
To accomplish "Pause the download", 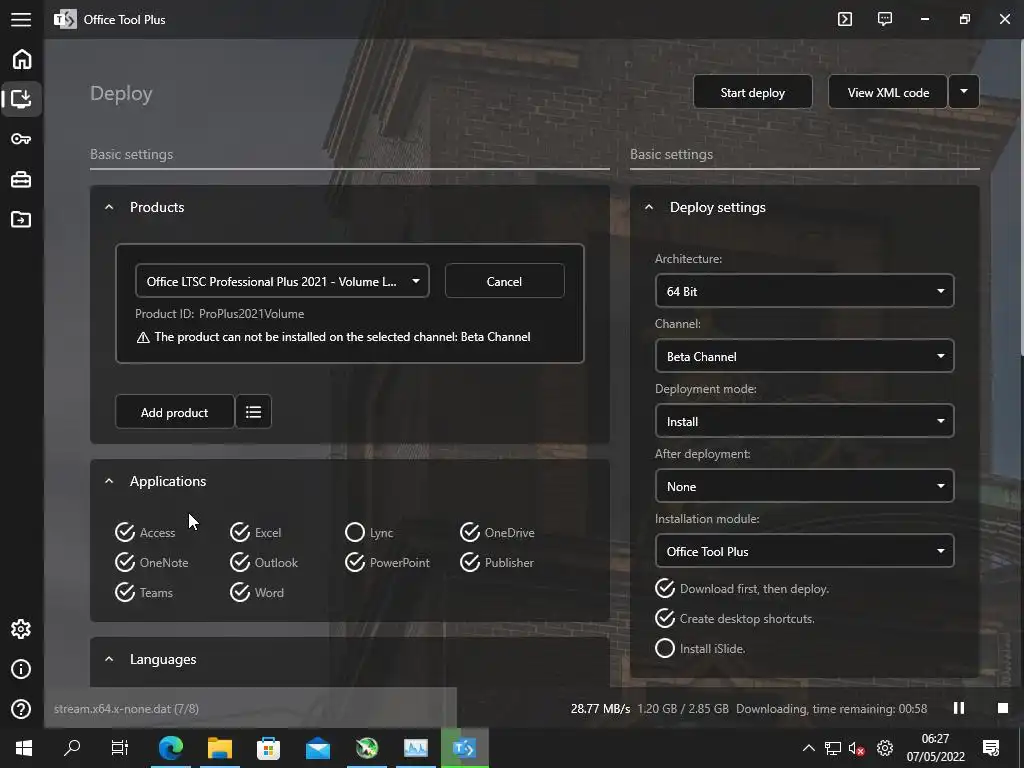I will click(x=959, y=708).
